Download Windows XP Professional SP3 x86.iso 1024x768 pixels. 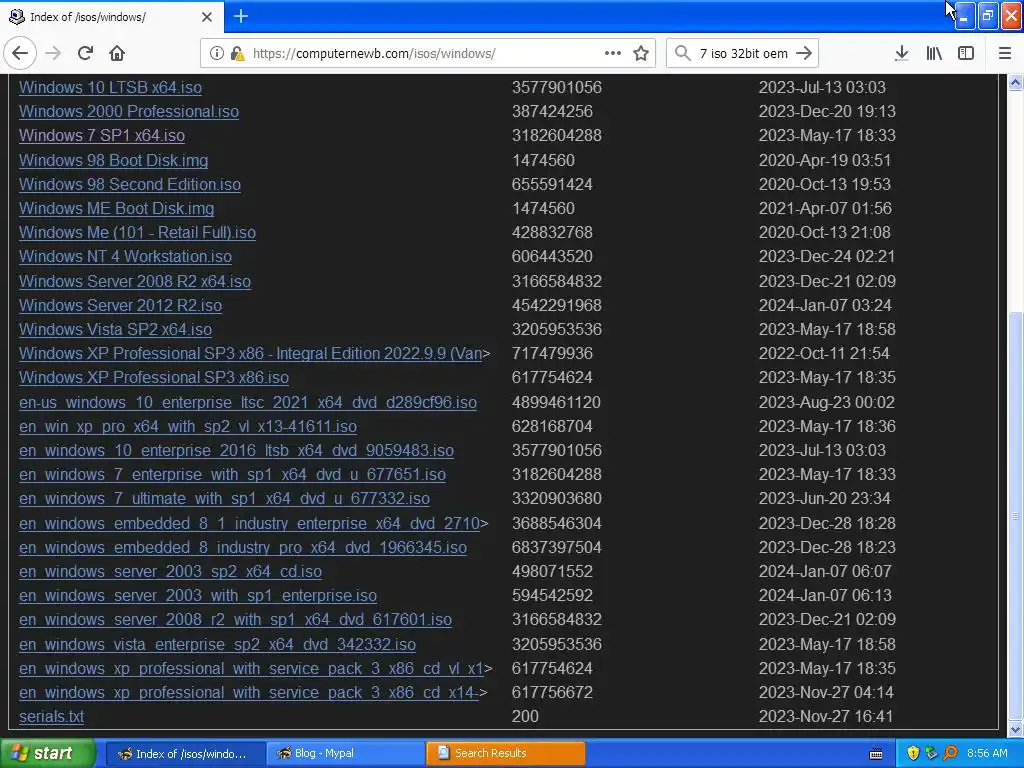click(x=153, y=378)
